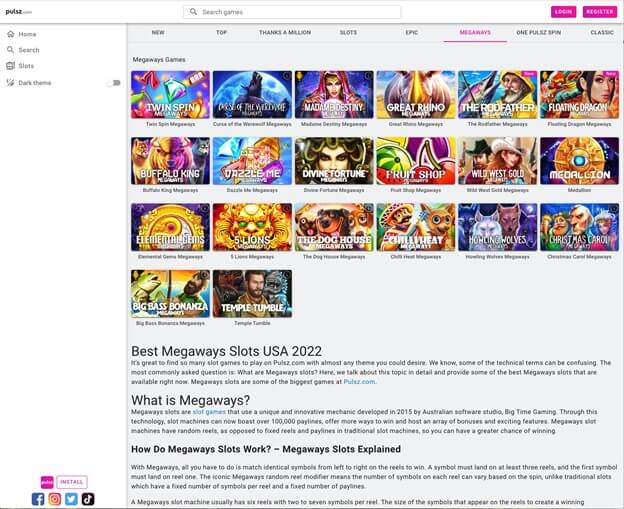Click the Home label in sidebar
Image resolution: width=624 pixels, height=509 pixels.
pyautogui.click(x=27, y=34)
